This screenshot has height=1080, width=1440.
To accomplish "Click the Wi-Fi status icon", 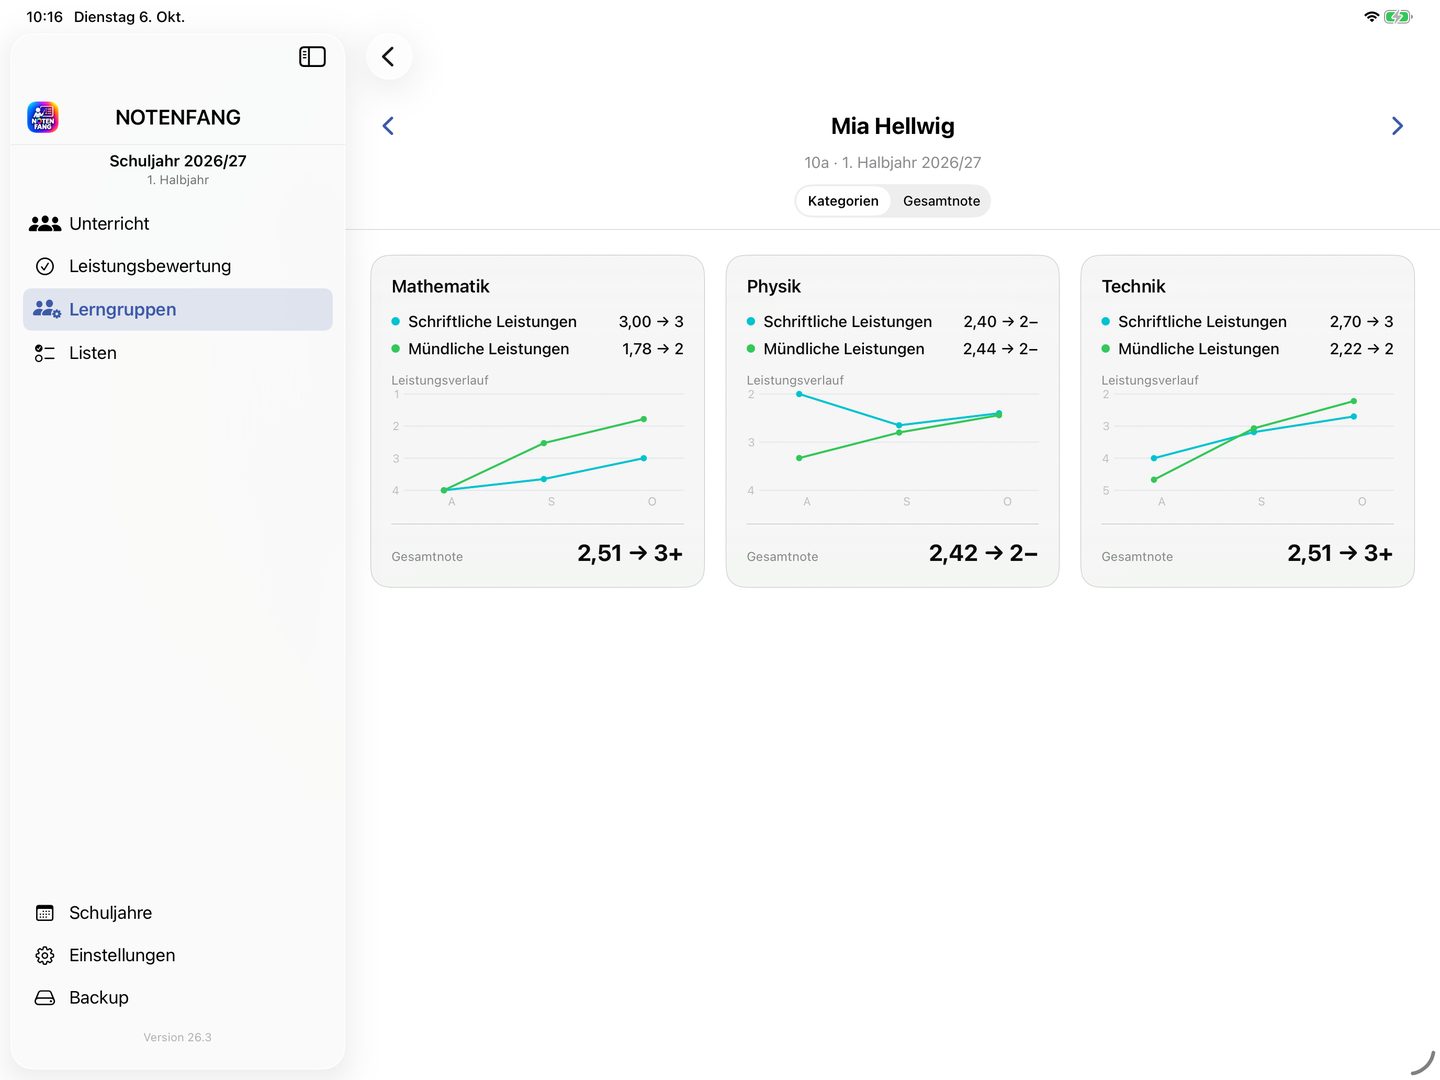I will (1371, 17).
